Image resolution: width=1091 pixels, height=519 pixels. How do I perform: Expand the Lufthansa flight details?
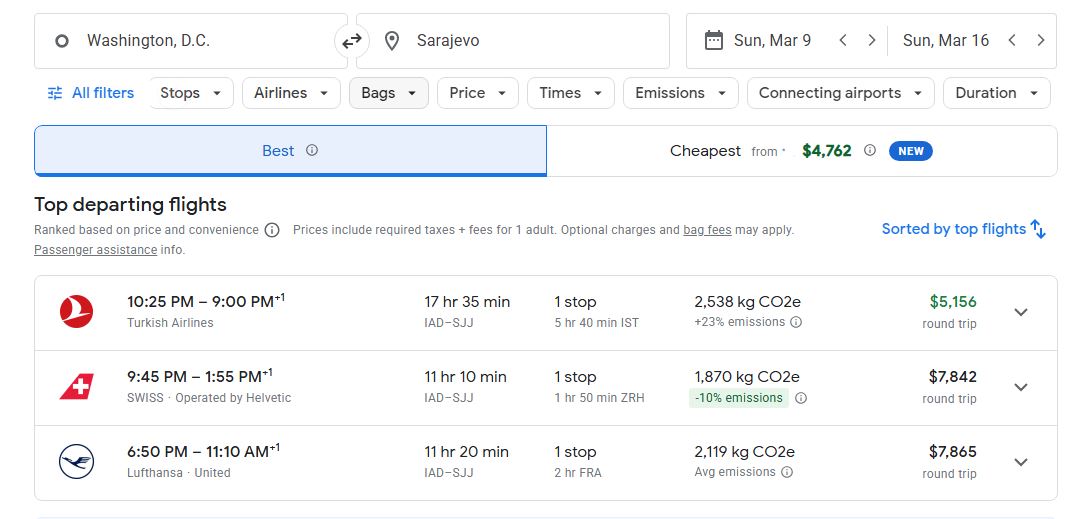pos(1021,462)
